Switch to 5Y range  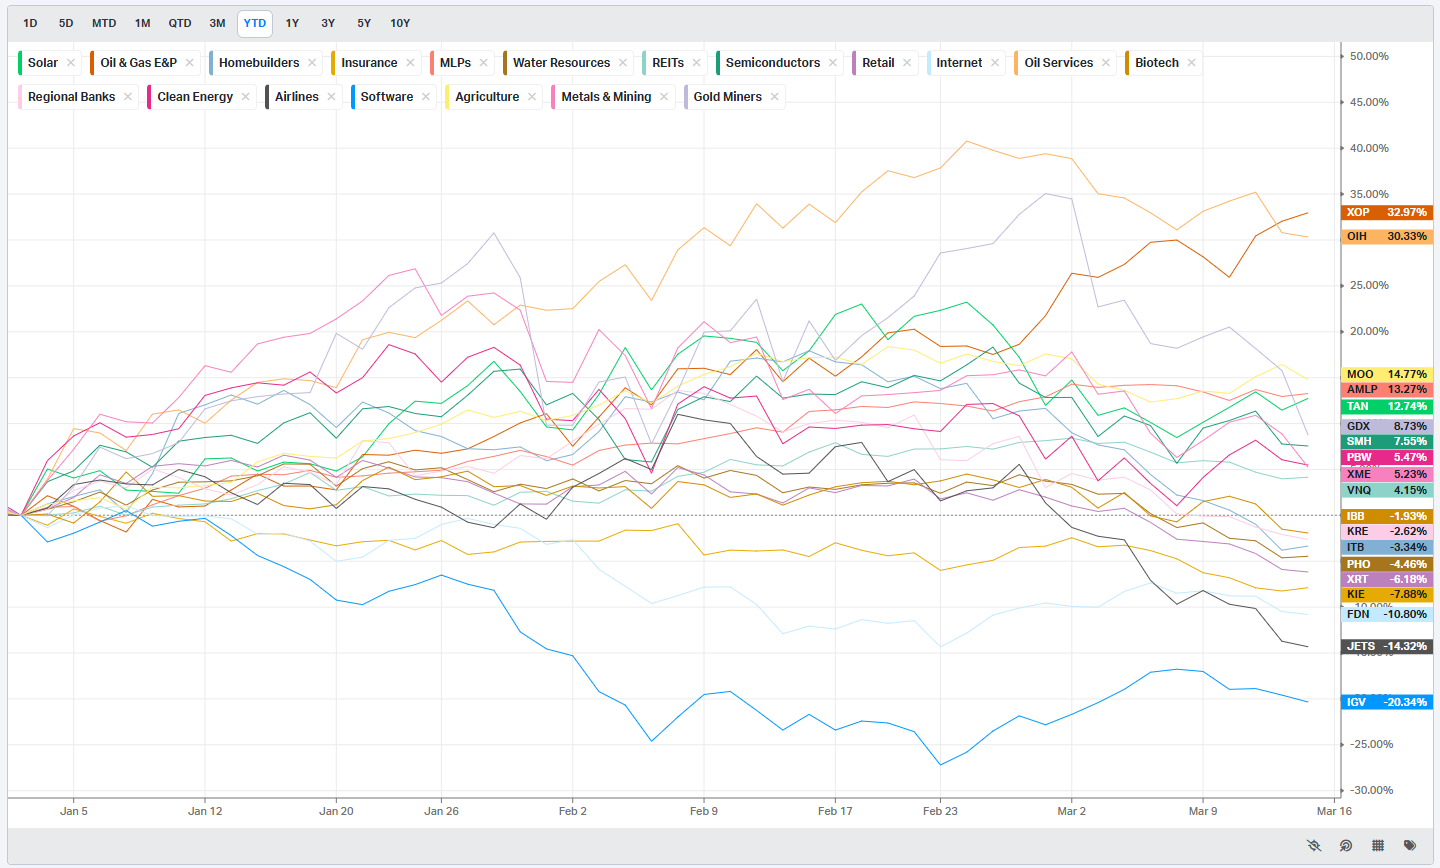pos(364,23)
